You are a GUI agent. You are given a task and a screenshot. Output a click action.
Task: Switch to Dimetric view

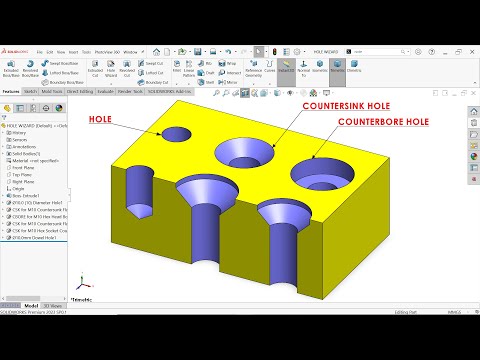(354, 66)
